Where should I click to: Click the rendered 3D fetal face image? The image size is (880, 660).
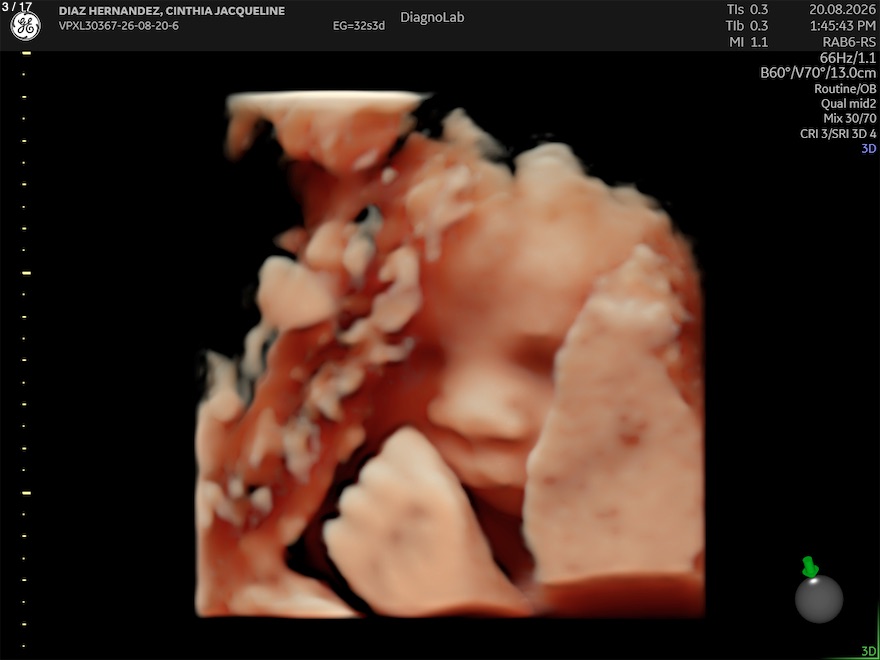click(450, 354)
